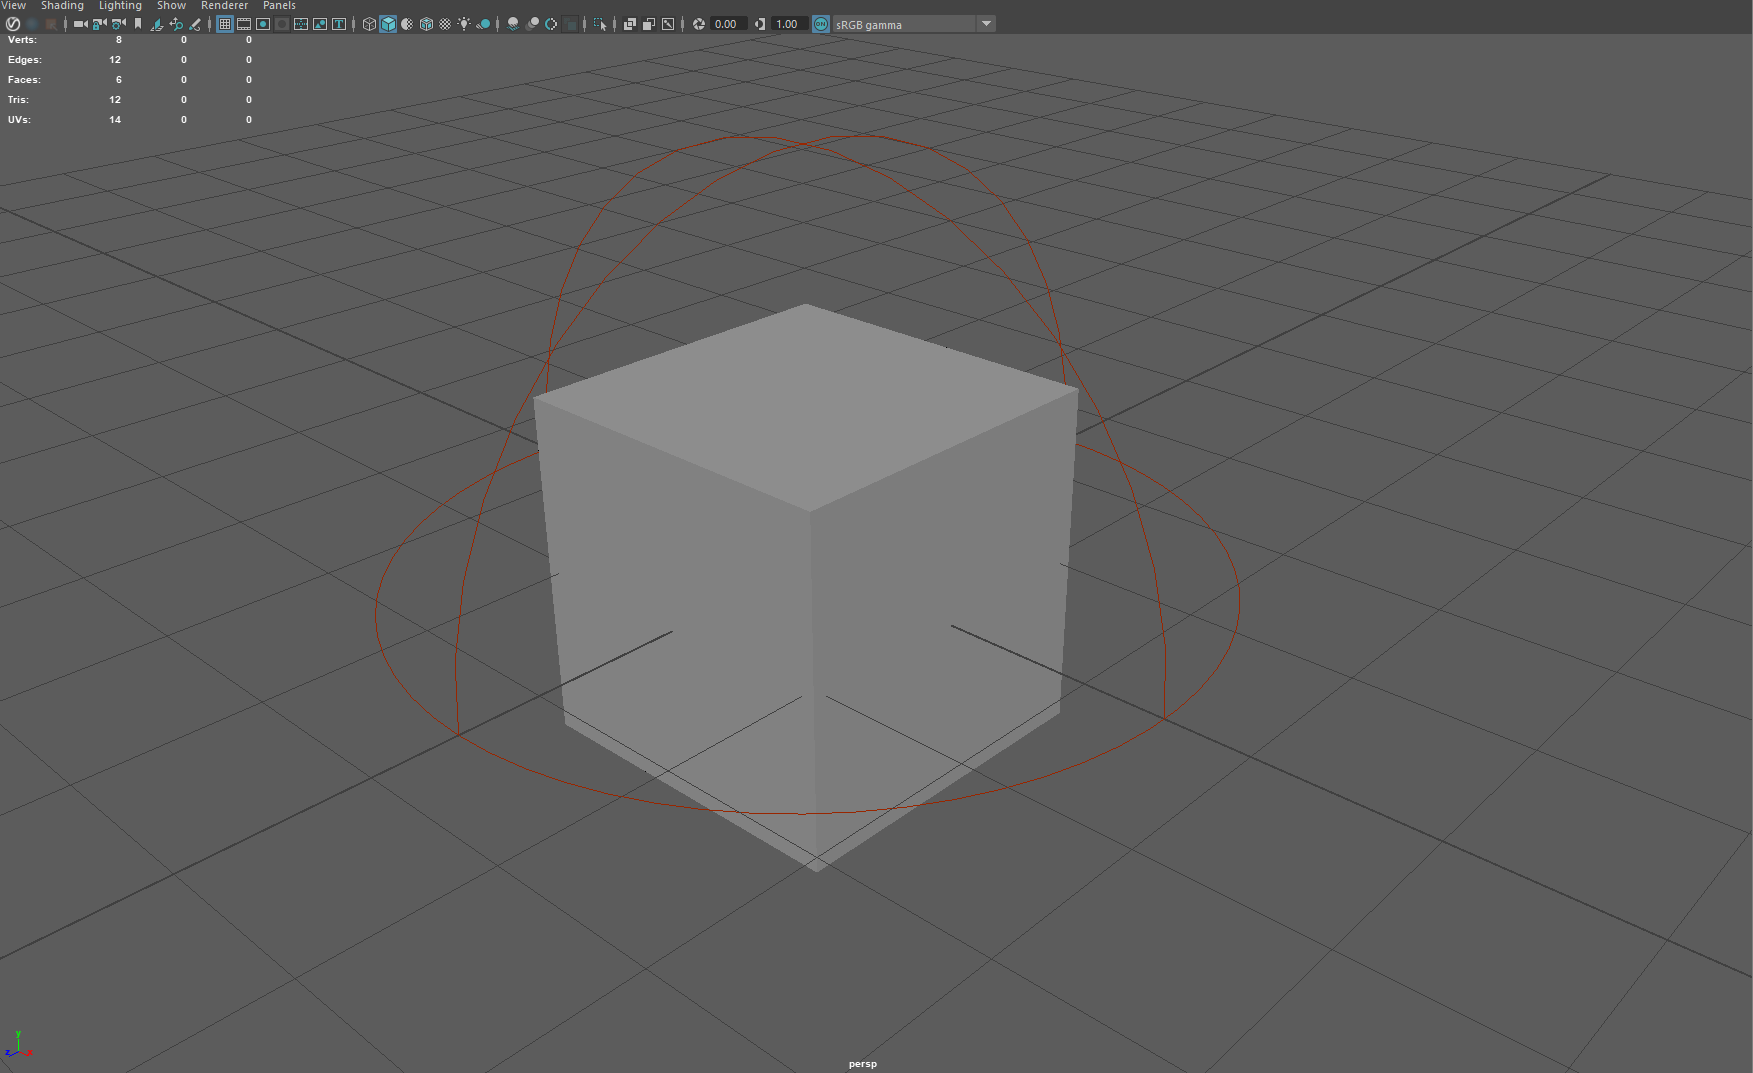Open the Renderer menu
The image size is (1753, 1073).
tap(224, 6)
